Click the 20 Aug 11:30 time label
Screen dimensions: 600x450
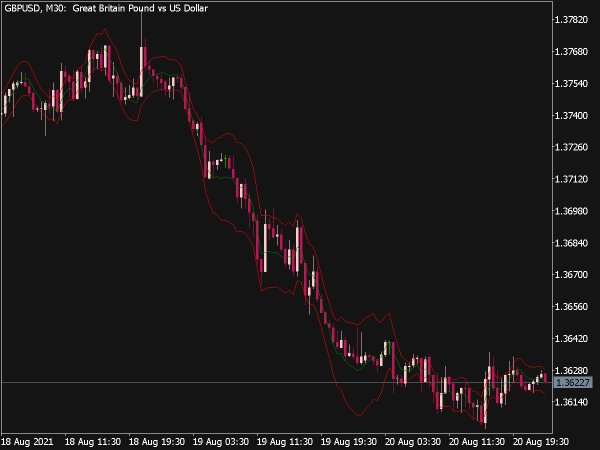click(x=476, y=442)
